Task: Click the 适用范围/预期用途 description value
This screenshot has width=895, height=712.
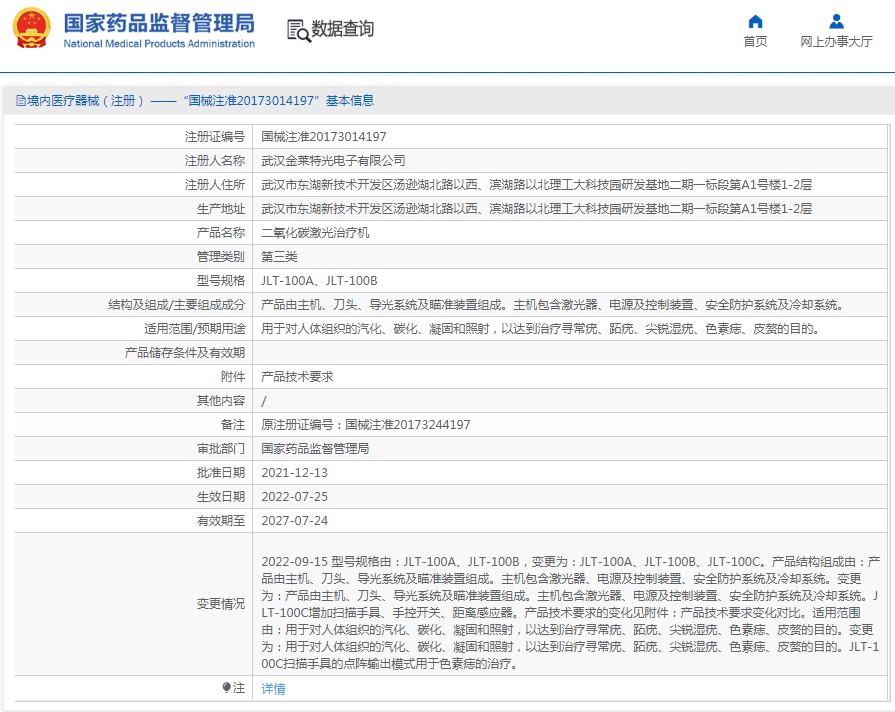Action: click(x=541, y=329)
